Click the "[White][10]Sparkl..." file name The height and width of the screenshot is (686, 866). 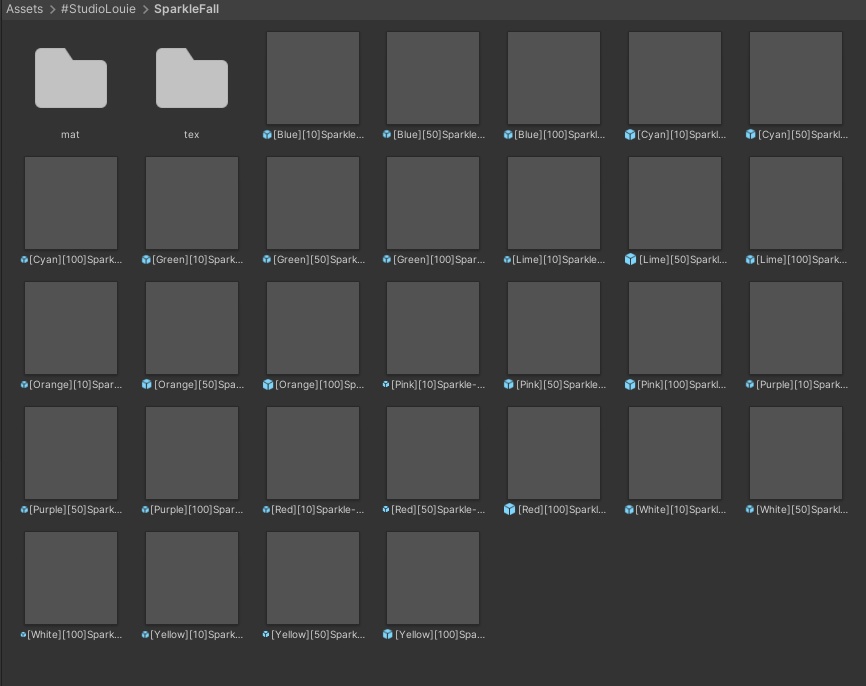pyautogui.click(x=681, y=510)
